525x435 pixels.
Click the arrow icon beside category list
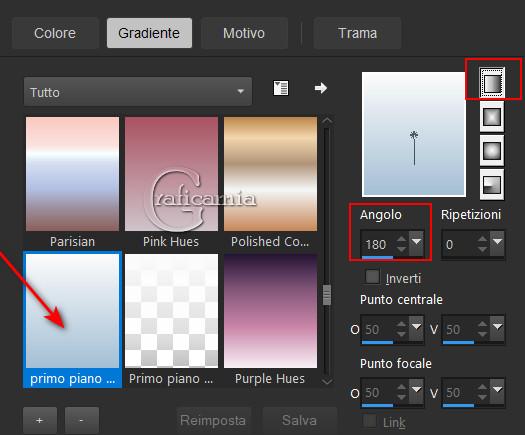click(x=321, y=88)
